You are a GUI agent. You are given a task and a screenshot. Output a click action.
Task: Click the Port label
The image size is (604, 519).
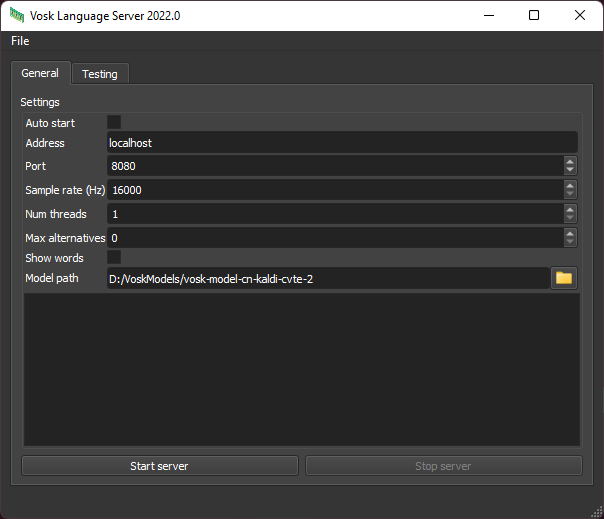(x=35, y=166)
